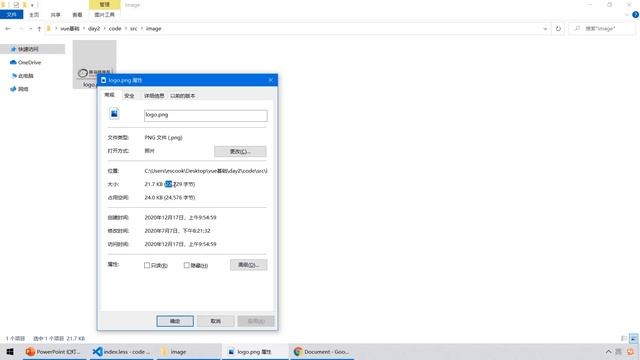Select Quick Access (快速访问) in navigation pane

coord(33,49)
